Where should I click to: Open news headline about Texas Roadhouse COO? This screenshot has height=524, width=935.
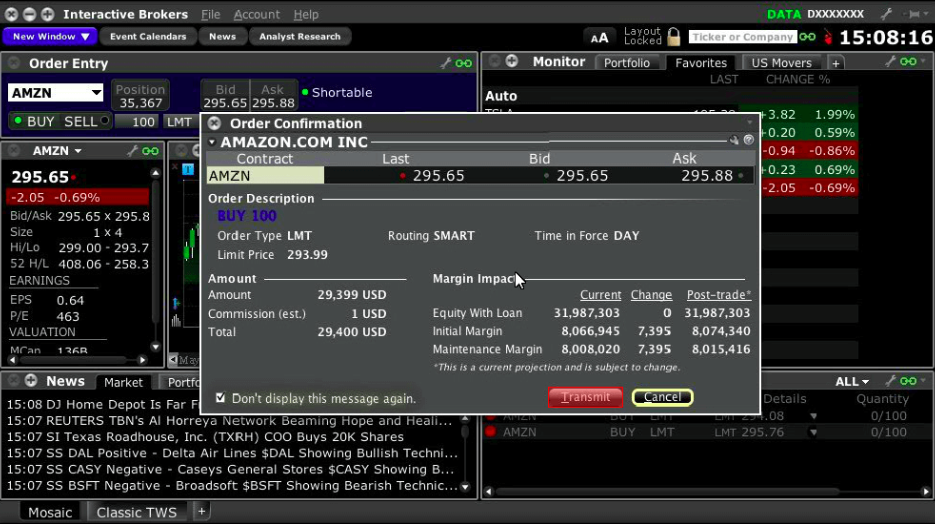click(x=205, y=437)
